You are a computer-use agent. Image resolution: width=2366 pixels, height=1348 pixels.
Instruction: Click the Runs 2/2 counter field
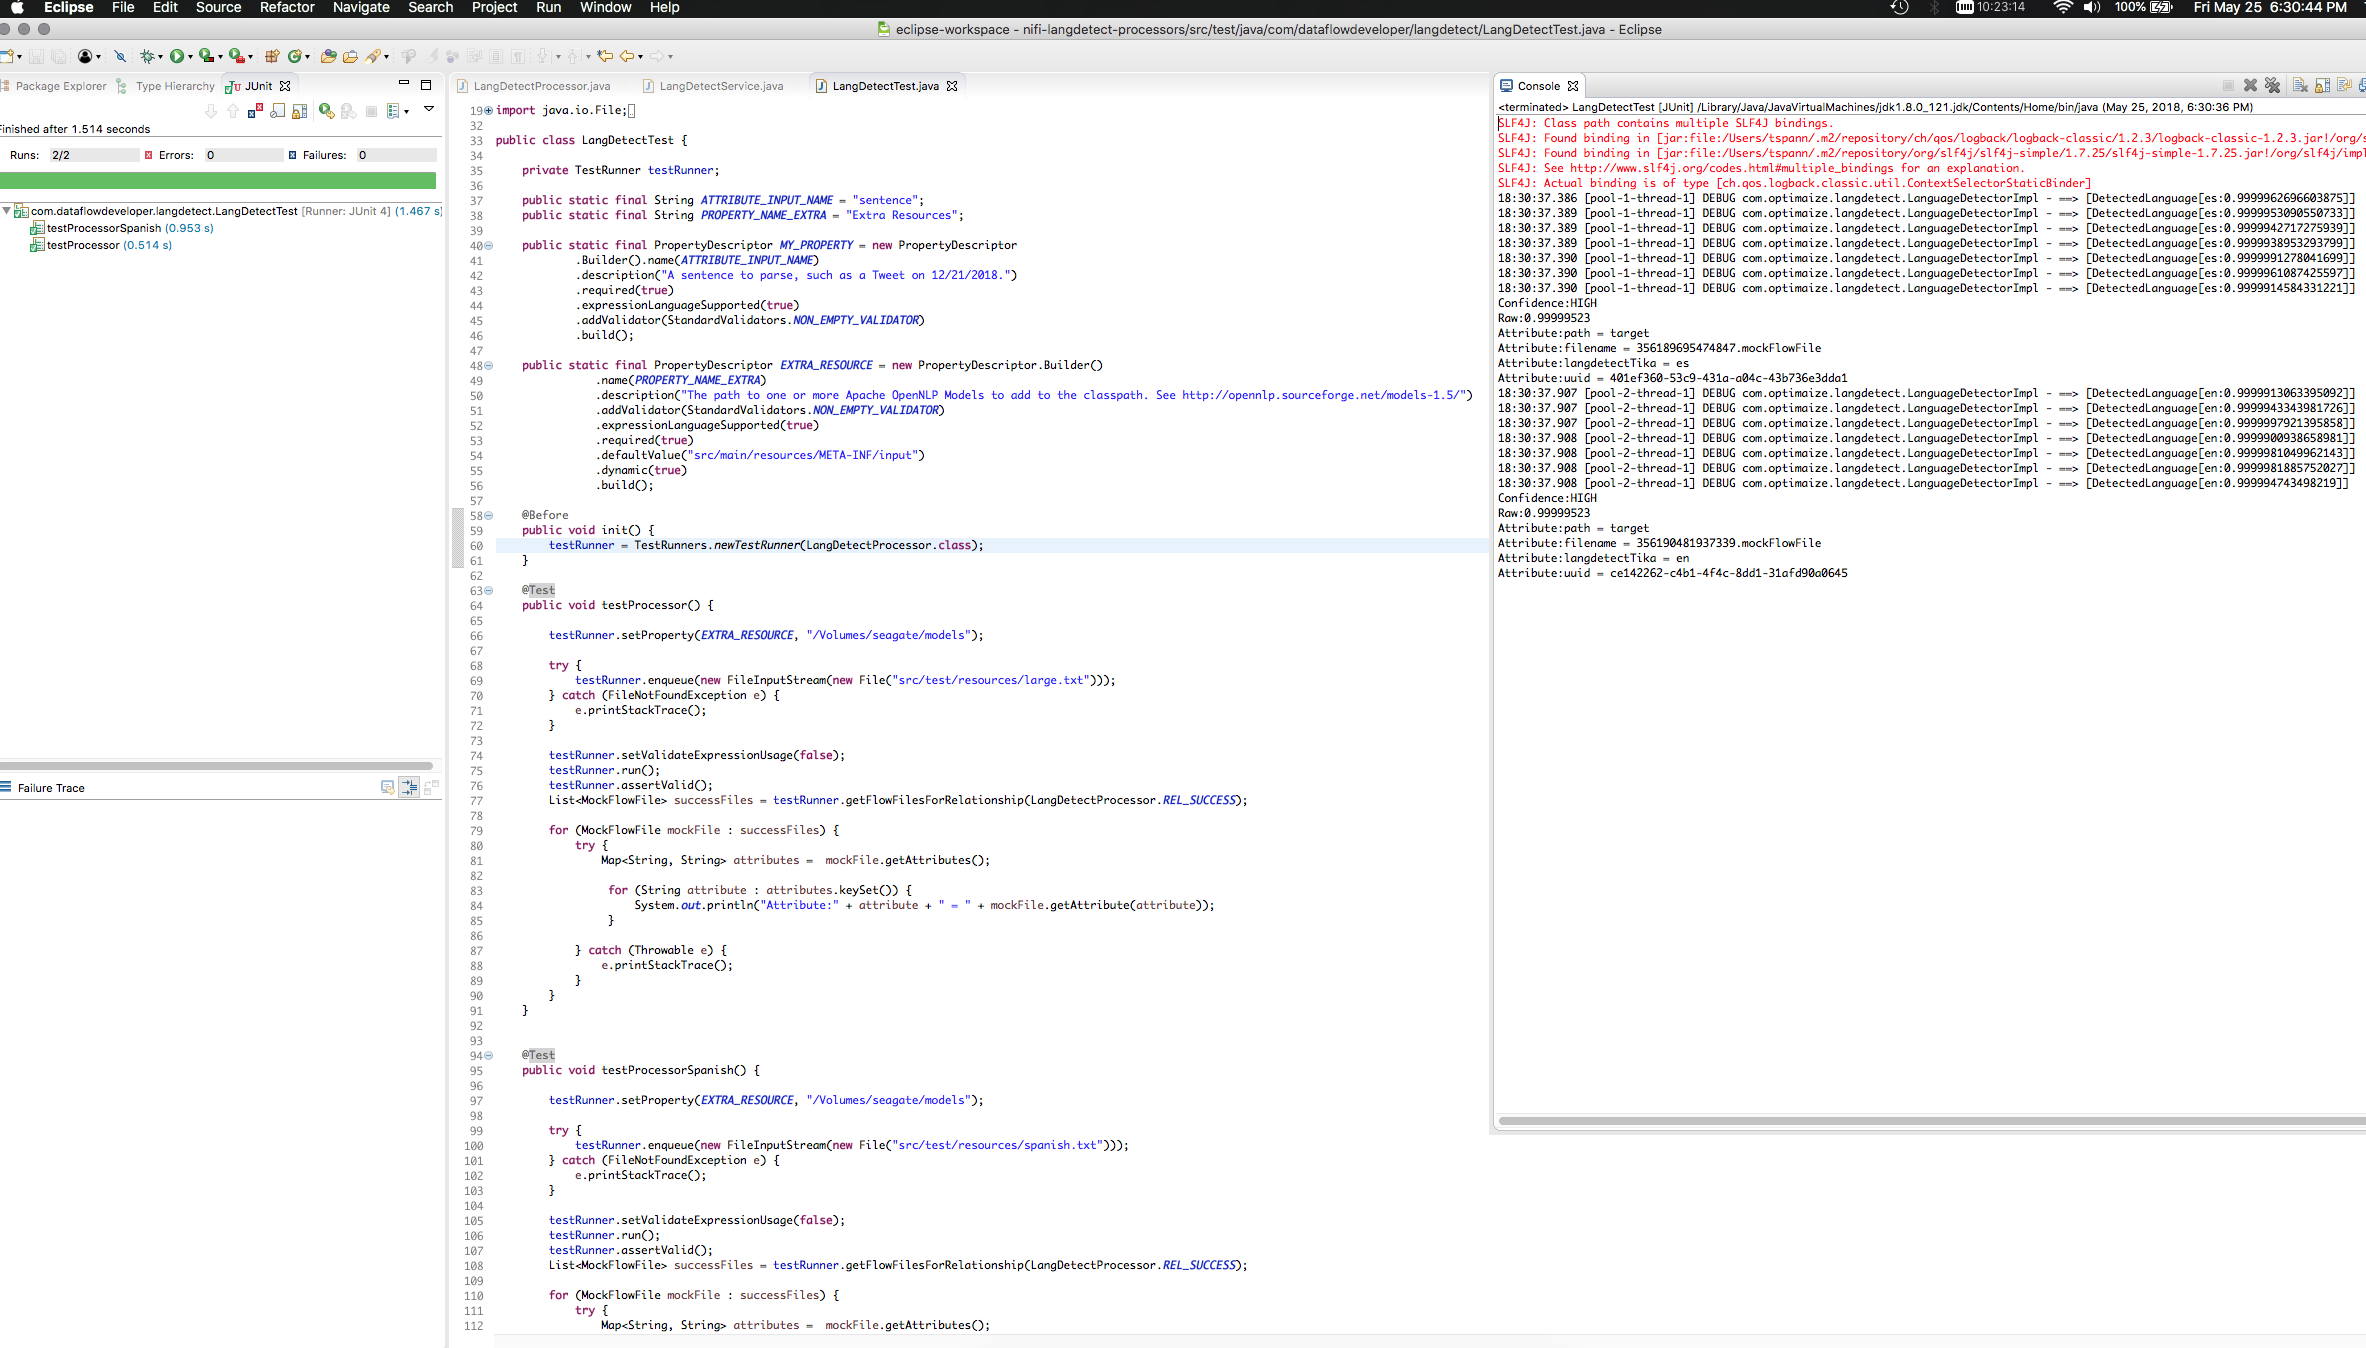tap(93, 155)
